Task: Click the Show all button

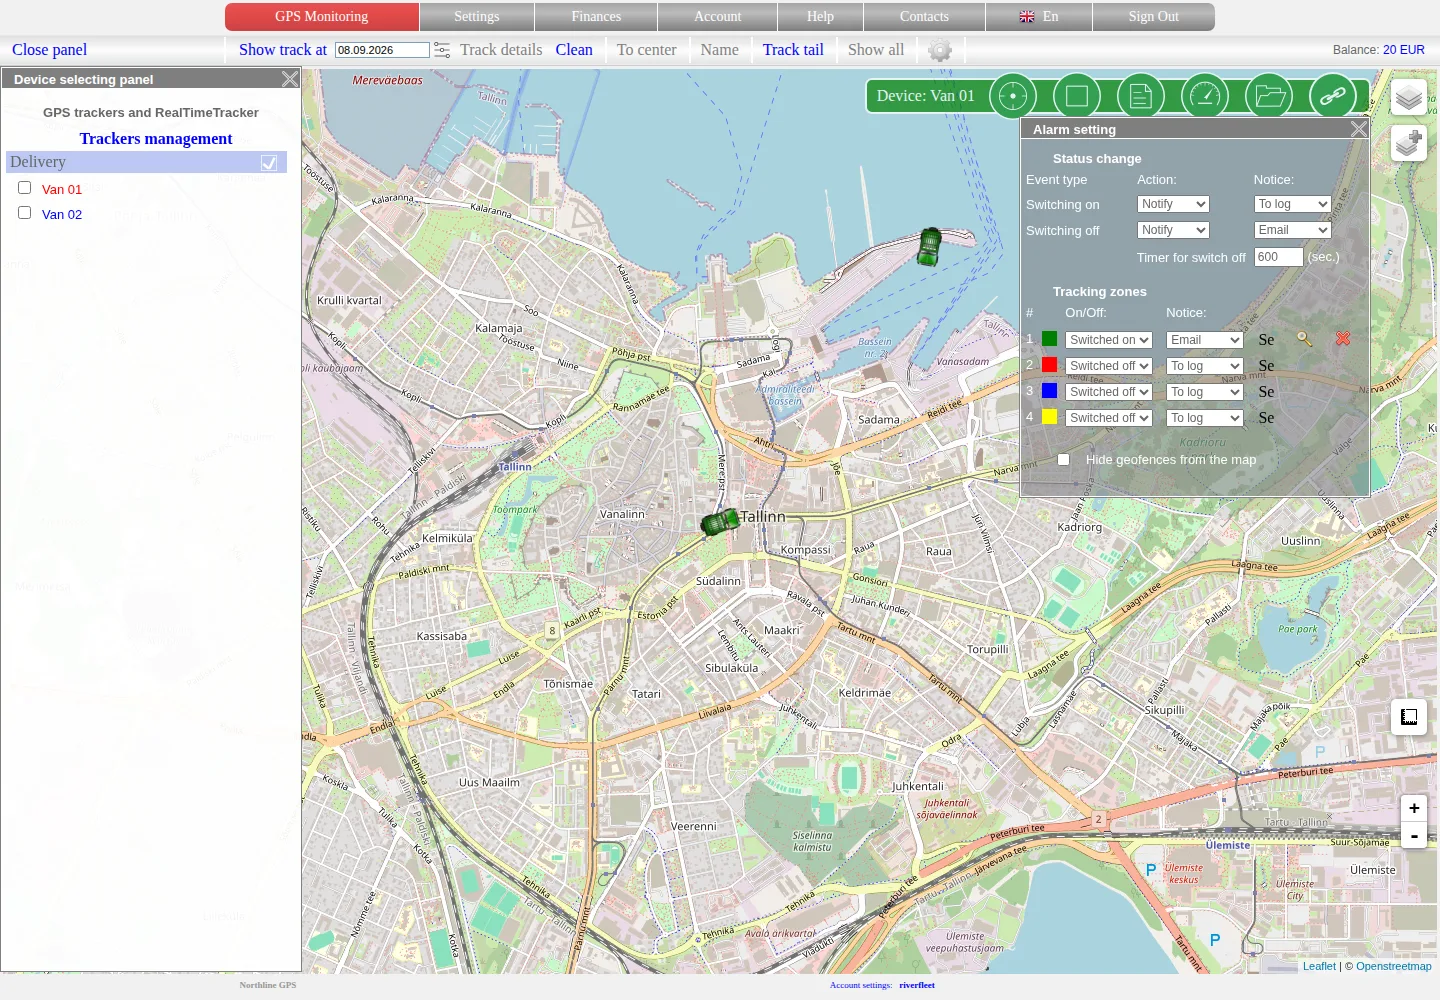Action: pos(876,50)
